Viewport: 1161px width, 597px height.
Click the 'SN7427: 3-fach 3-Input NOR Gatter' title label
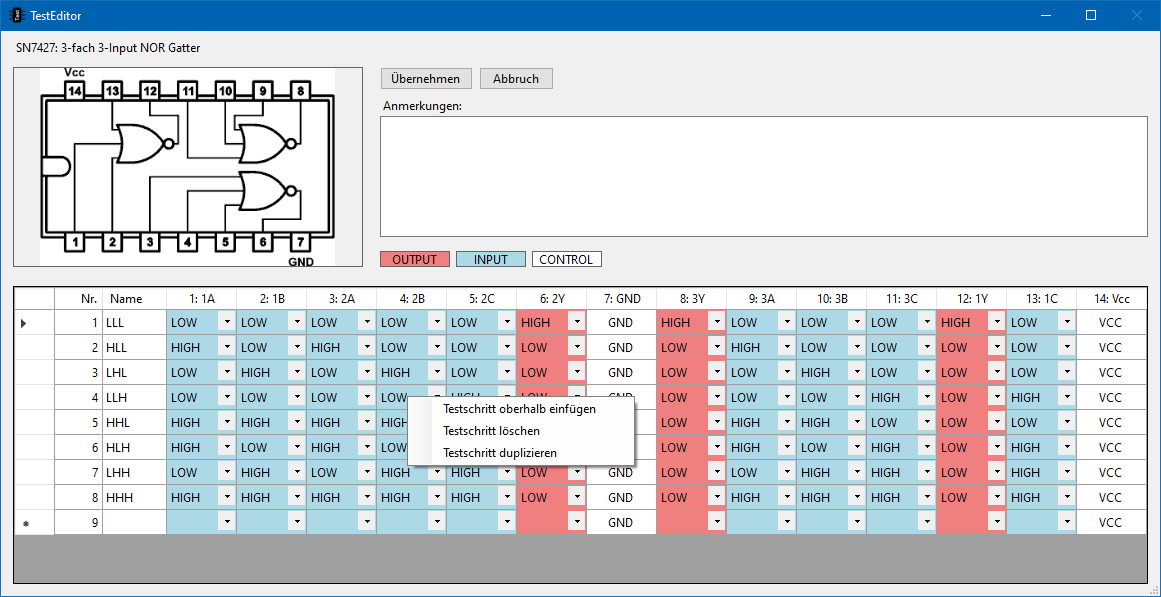(x=109, y=48)
